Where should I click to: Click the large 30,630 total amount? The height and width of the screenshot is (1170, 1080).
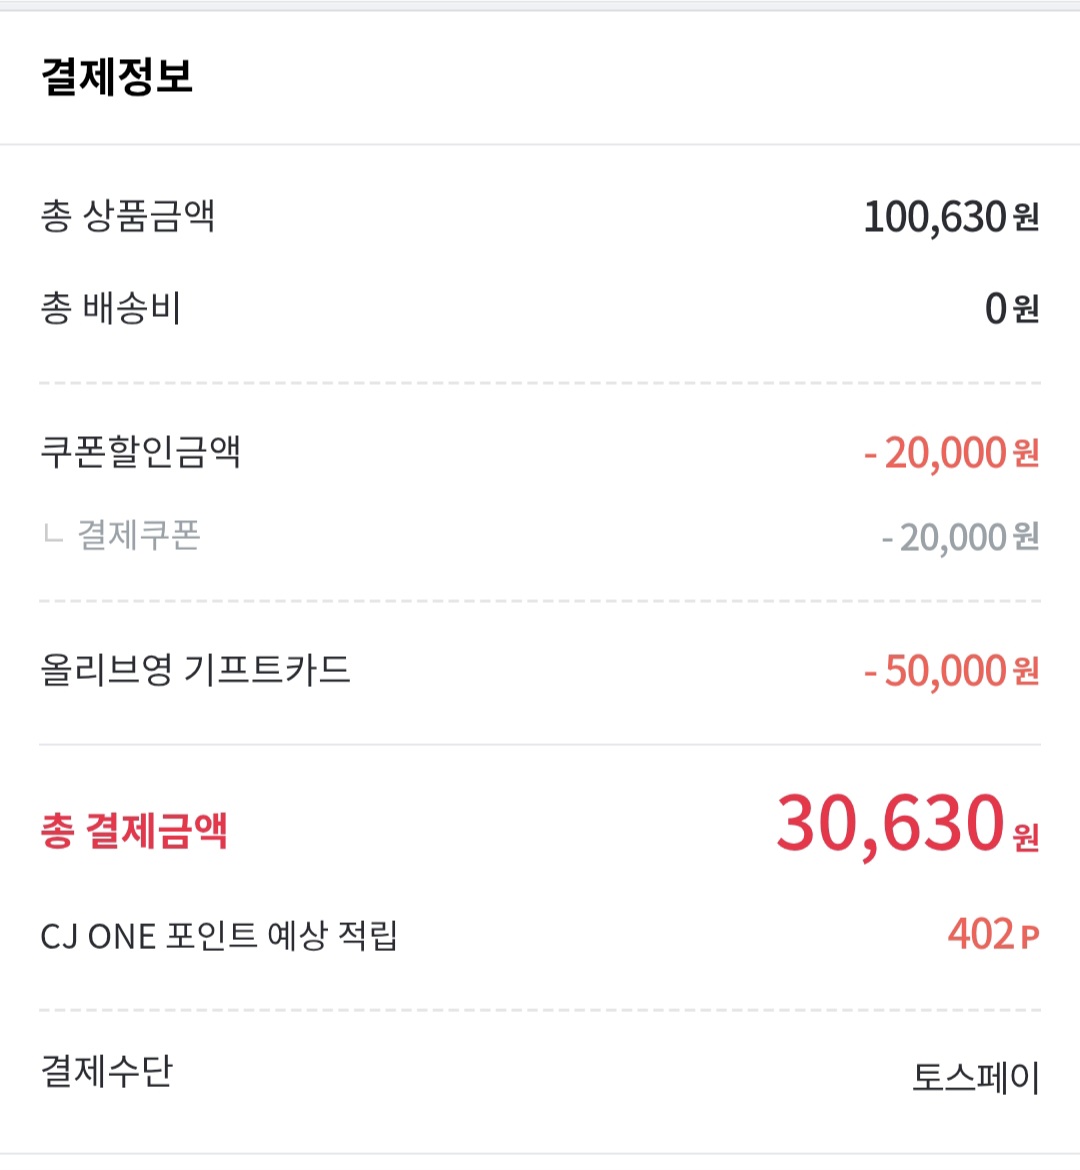pos(890,824)
